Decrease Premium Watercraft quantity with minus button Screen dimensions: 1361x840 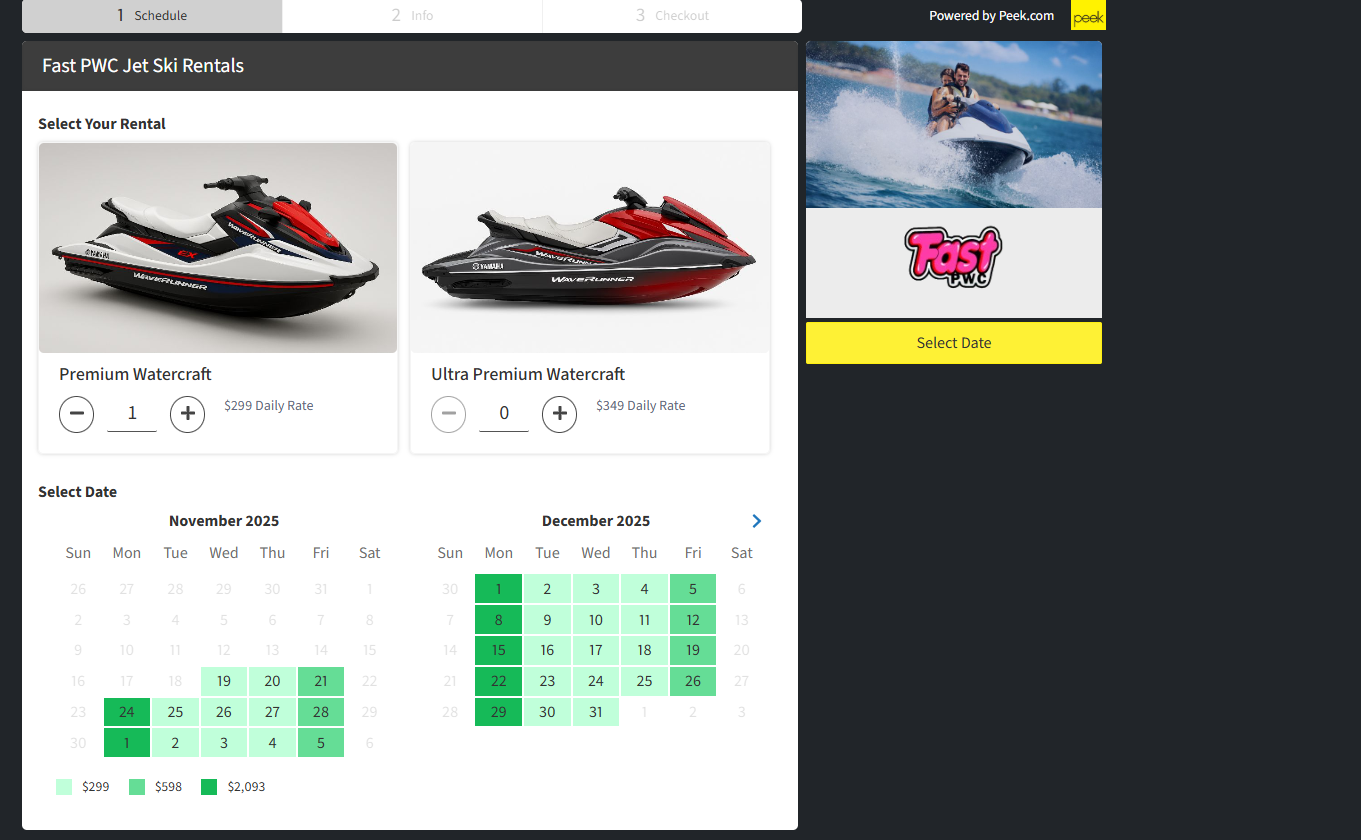click(x=76, y=414)
